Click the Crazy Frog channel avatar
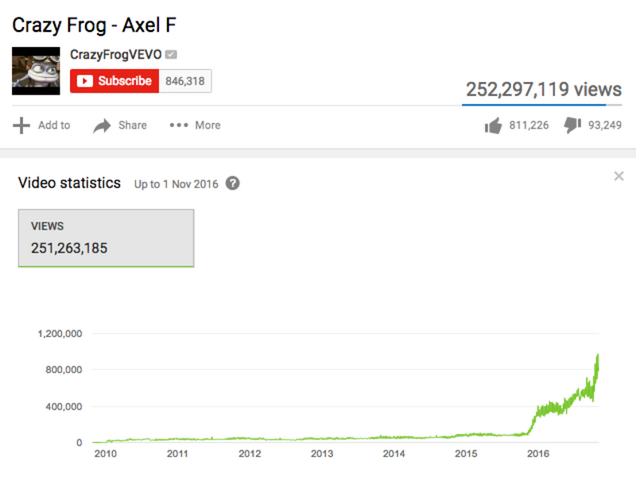The width and height of the screenshot is (636, 479). tap(36, 70)
